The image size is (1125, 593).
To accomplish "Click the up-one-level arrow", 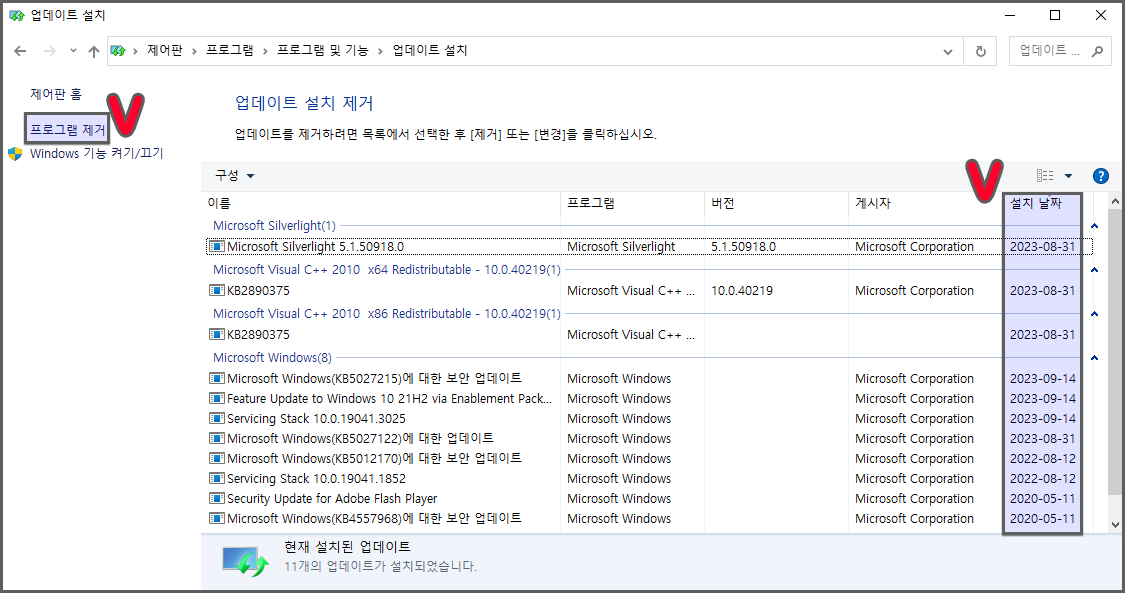I will click(x=94, y=51).
